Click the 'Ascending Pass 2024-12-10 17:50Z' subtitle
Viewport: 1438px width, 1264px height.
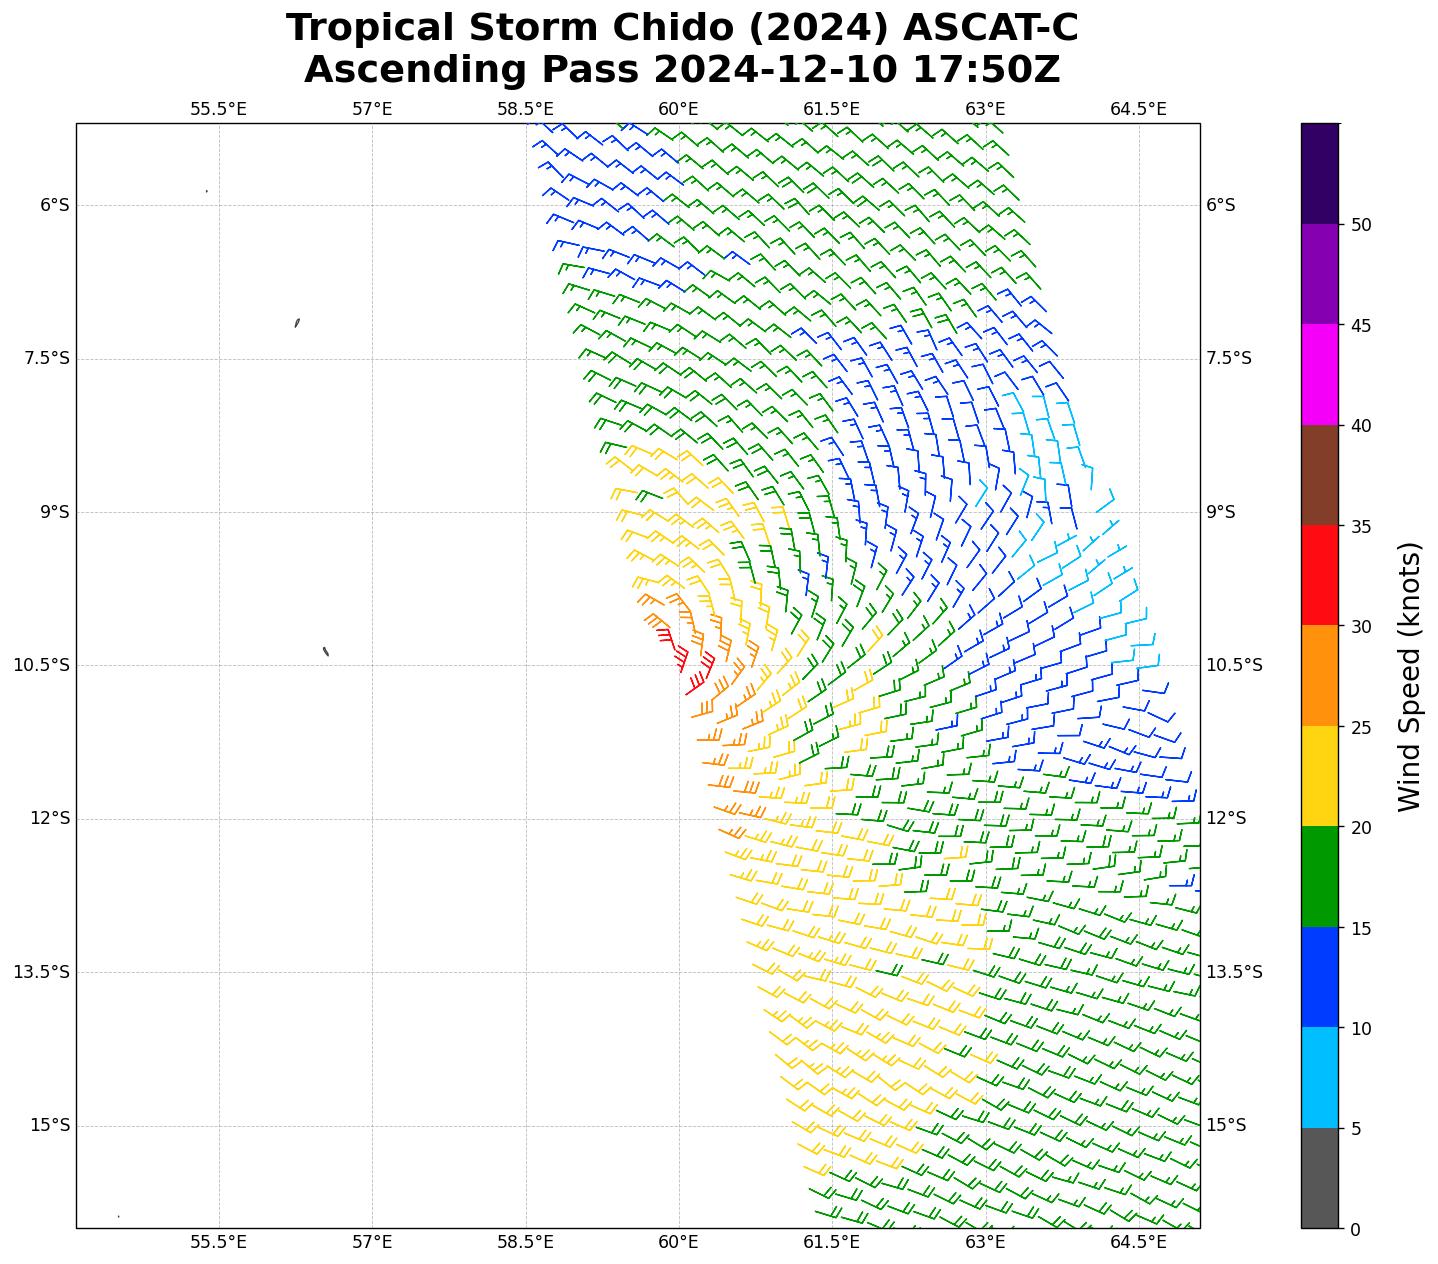682,70
